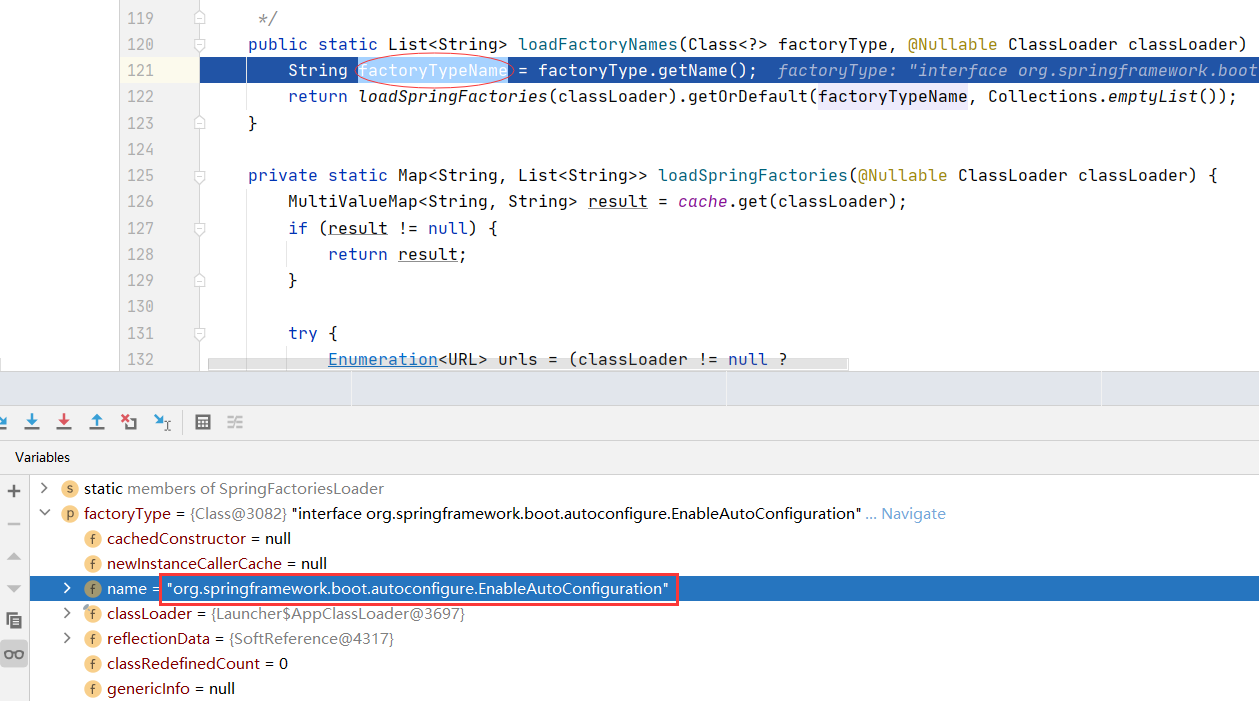The image size is (1259, 701).
Task: Click loadSpringFactories call on line 122
Action: click(453, 96)
